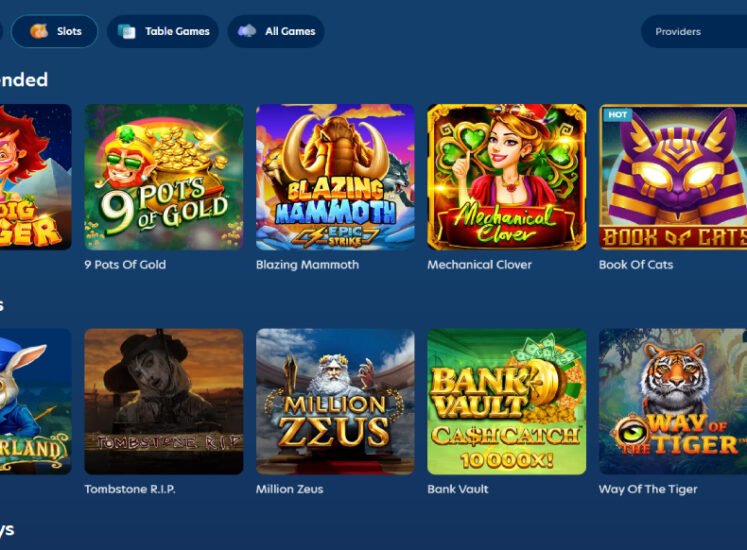Viewport: 747px width, 550px height.
Task: Click the 9 Pots Of Gold title text
Action: (x=125, y=265)
